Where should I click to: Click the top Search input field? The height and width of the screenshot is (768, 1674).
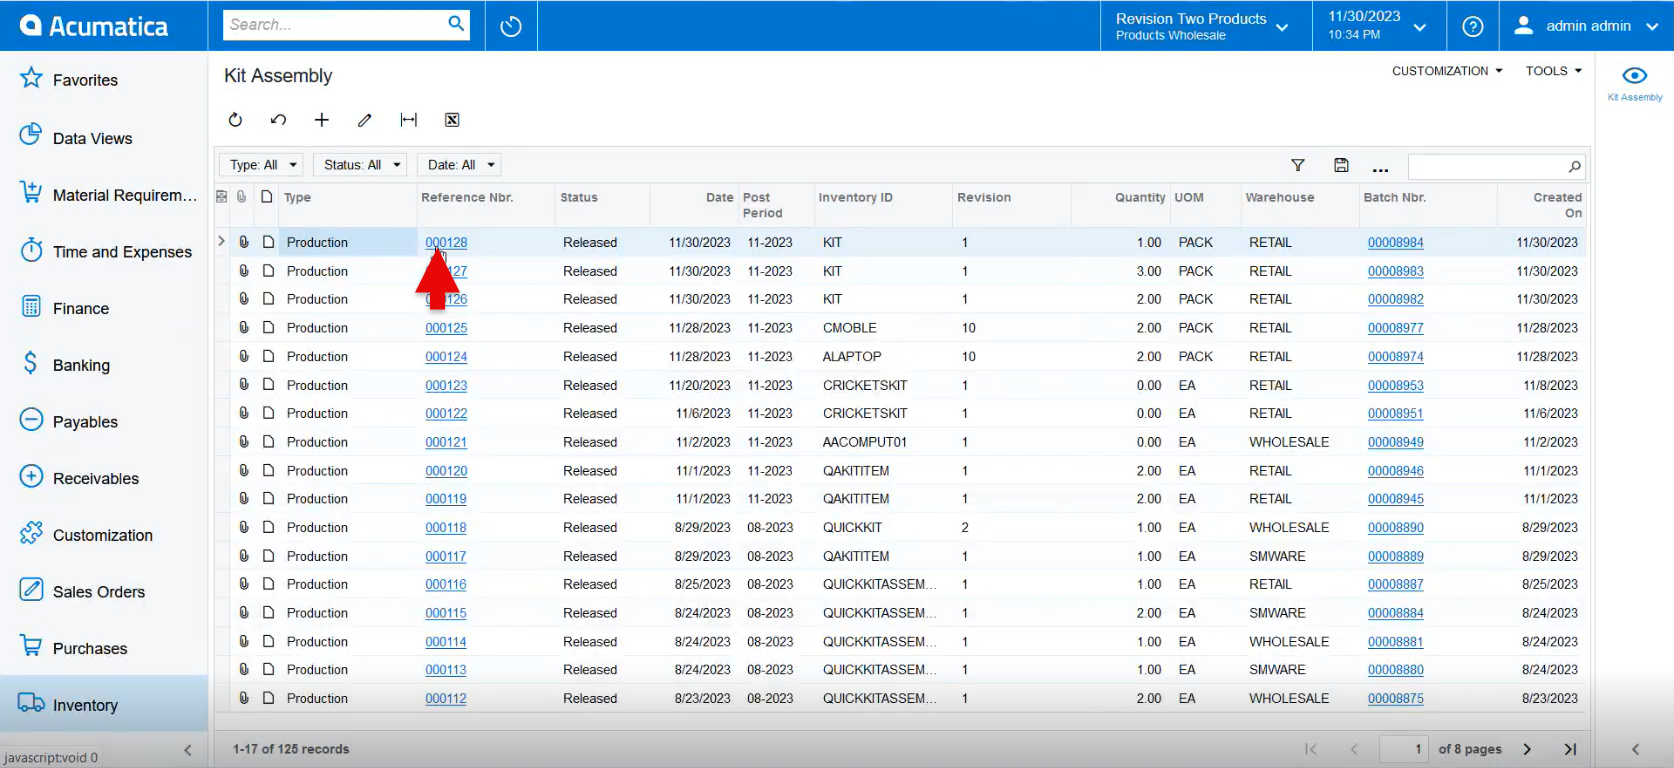point(333,25)
